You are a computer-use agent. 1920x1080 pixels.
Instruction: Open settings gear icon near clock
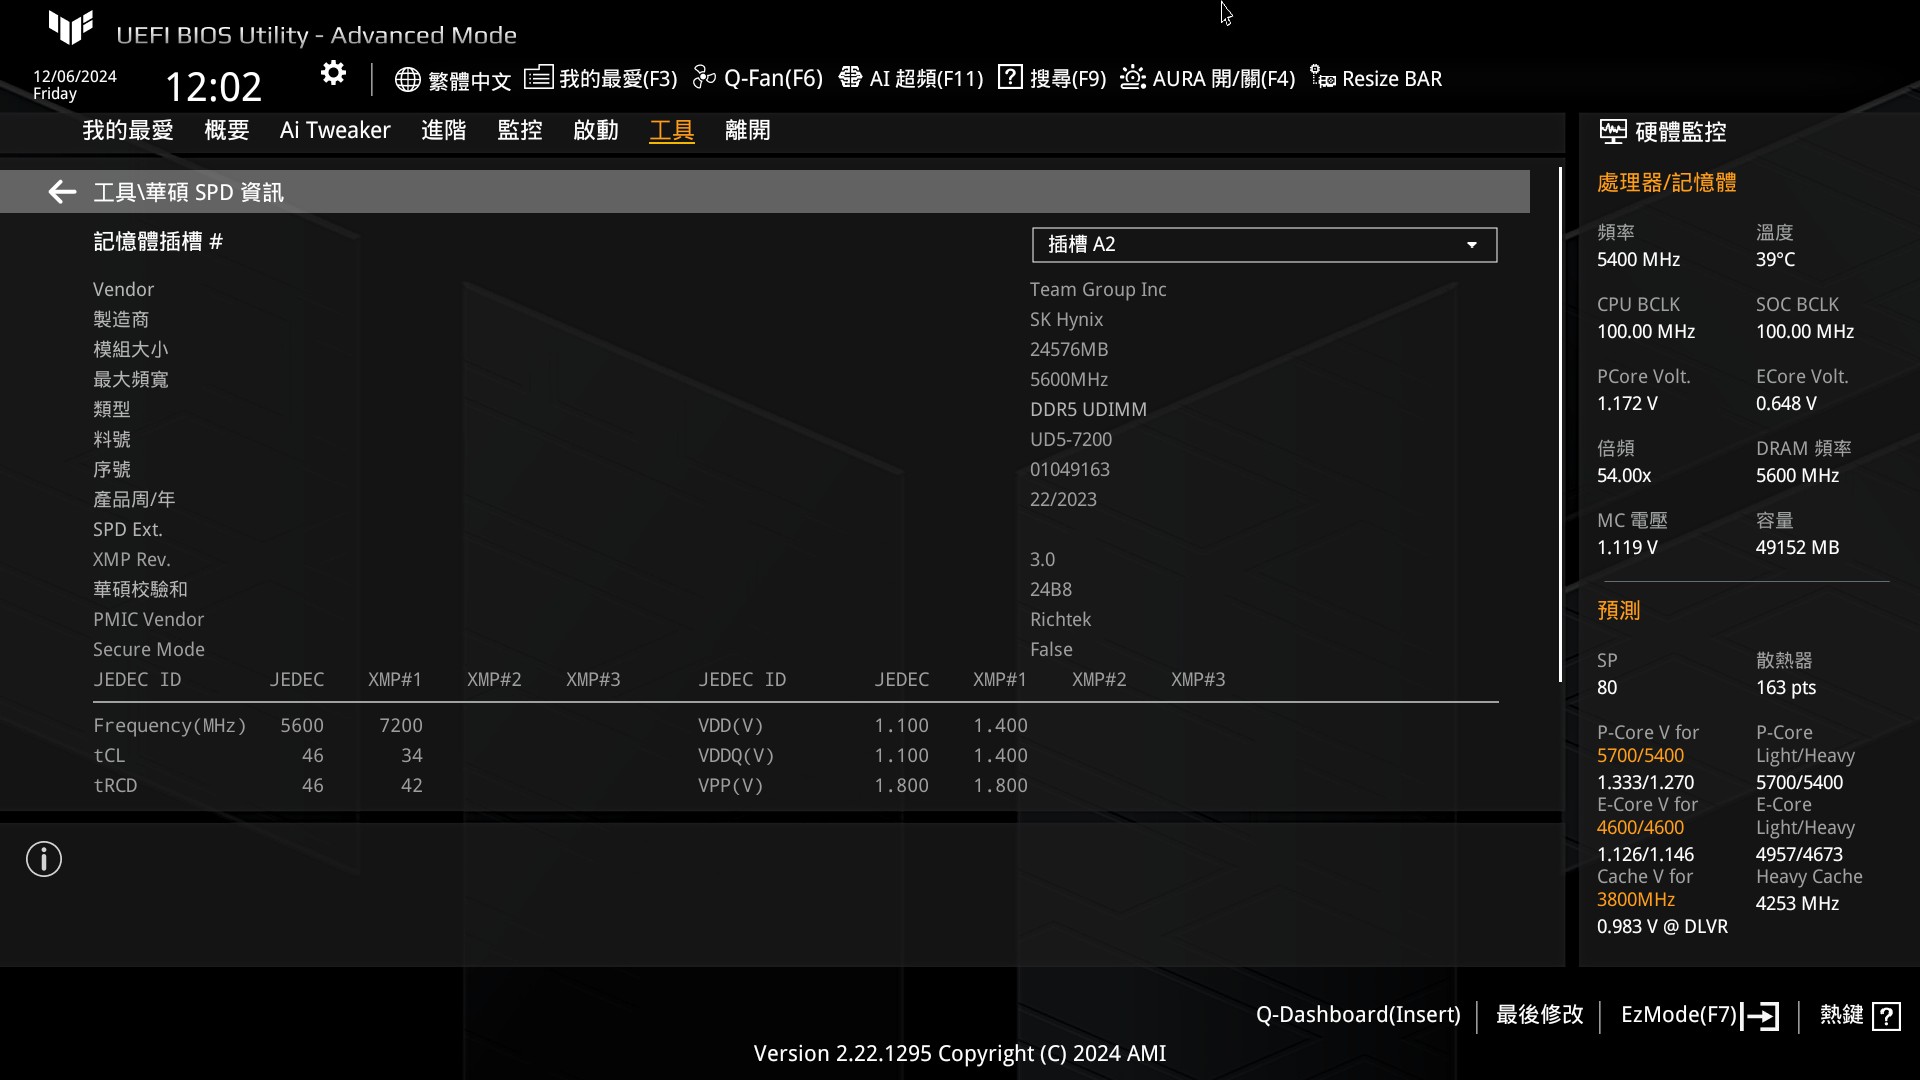coord(333,73)
